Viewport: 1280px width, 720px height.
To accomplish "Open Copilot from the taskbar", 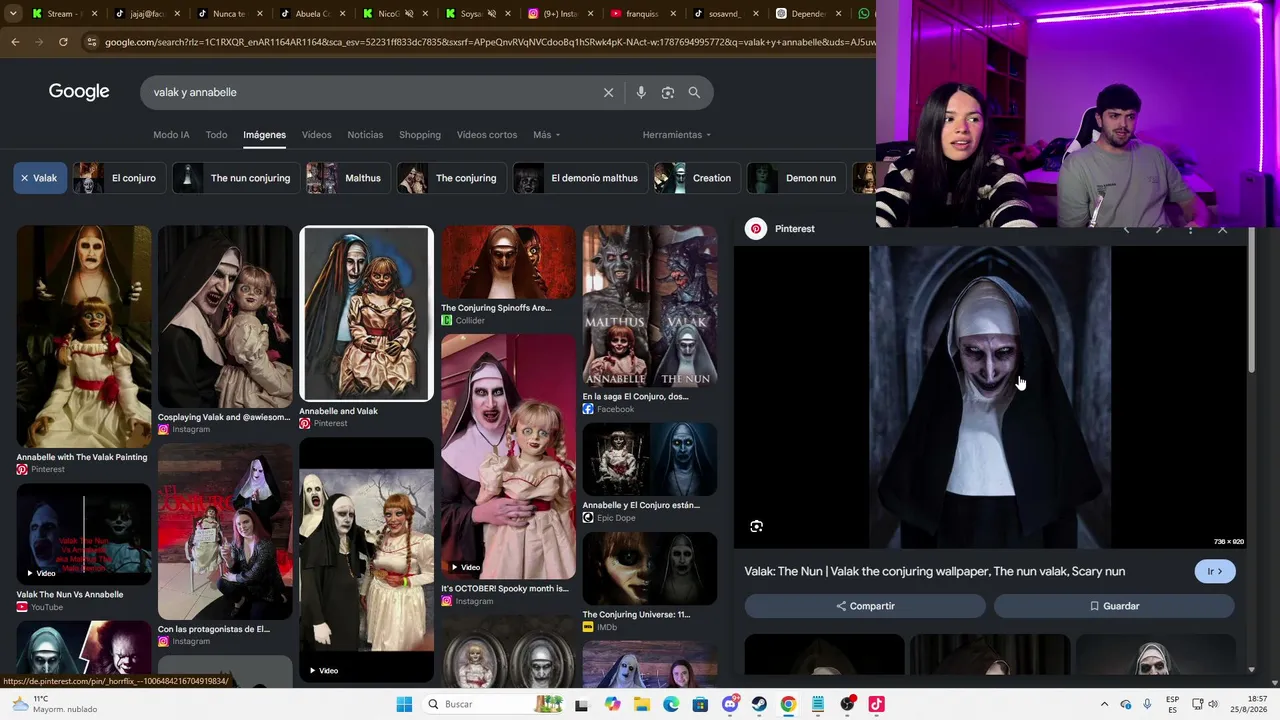I will (x=612, y=704).
